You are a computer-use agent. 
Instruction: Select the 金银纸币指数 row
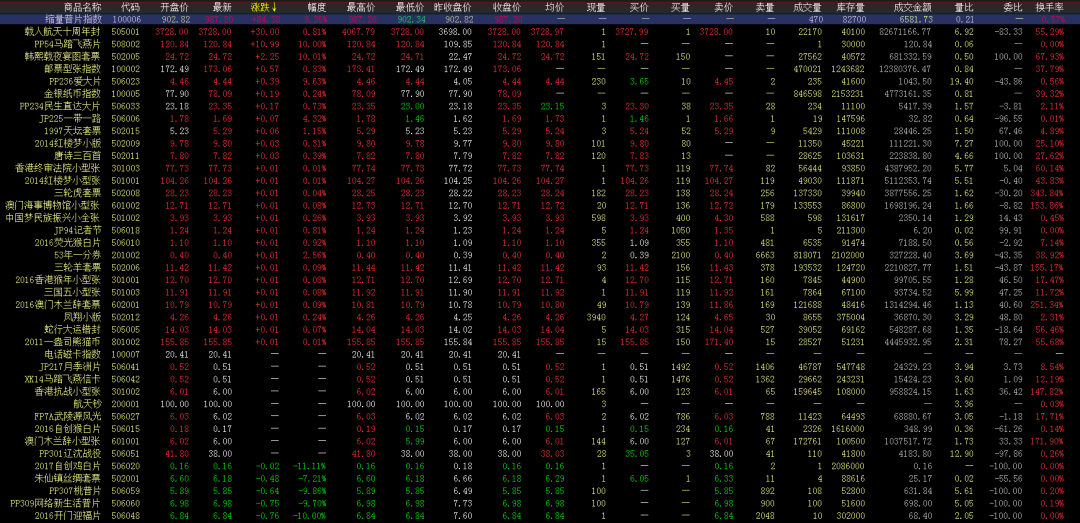tap(540, 93)
